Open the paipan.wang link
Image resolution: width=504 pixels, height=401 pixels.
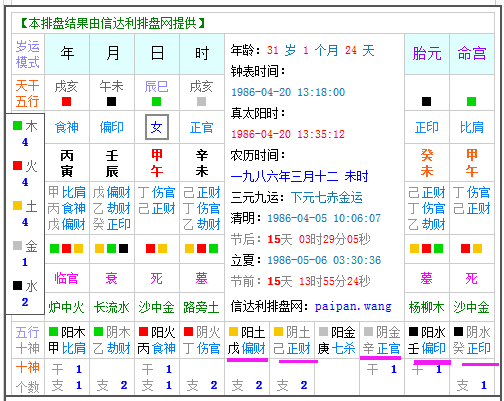pyautogui.click(x=353, y=306)
